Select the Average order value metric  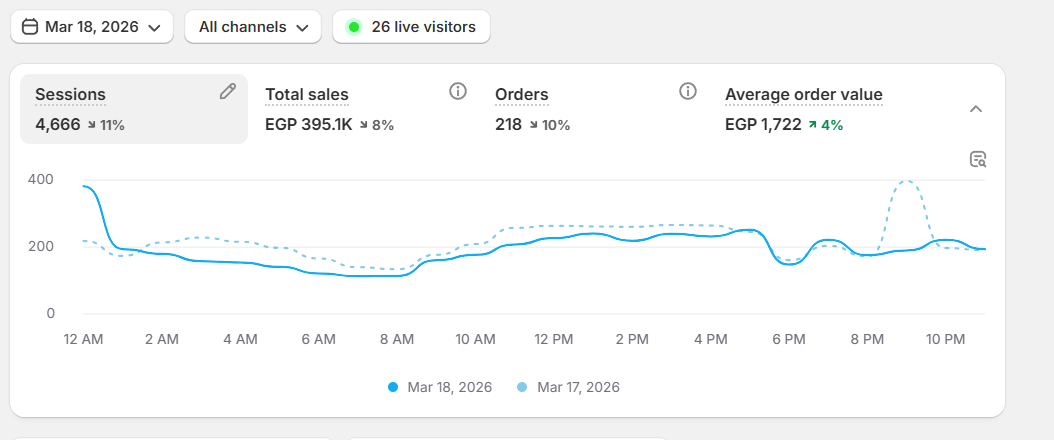pos(803,95)
